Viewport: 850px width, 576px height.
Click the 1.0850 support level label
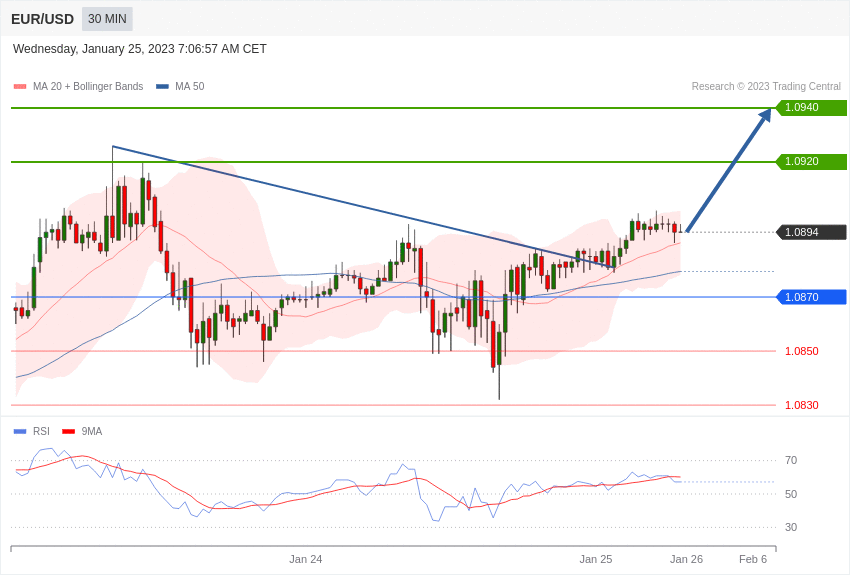pyautogui.click(x=801, y=351)
